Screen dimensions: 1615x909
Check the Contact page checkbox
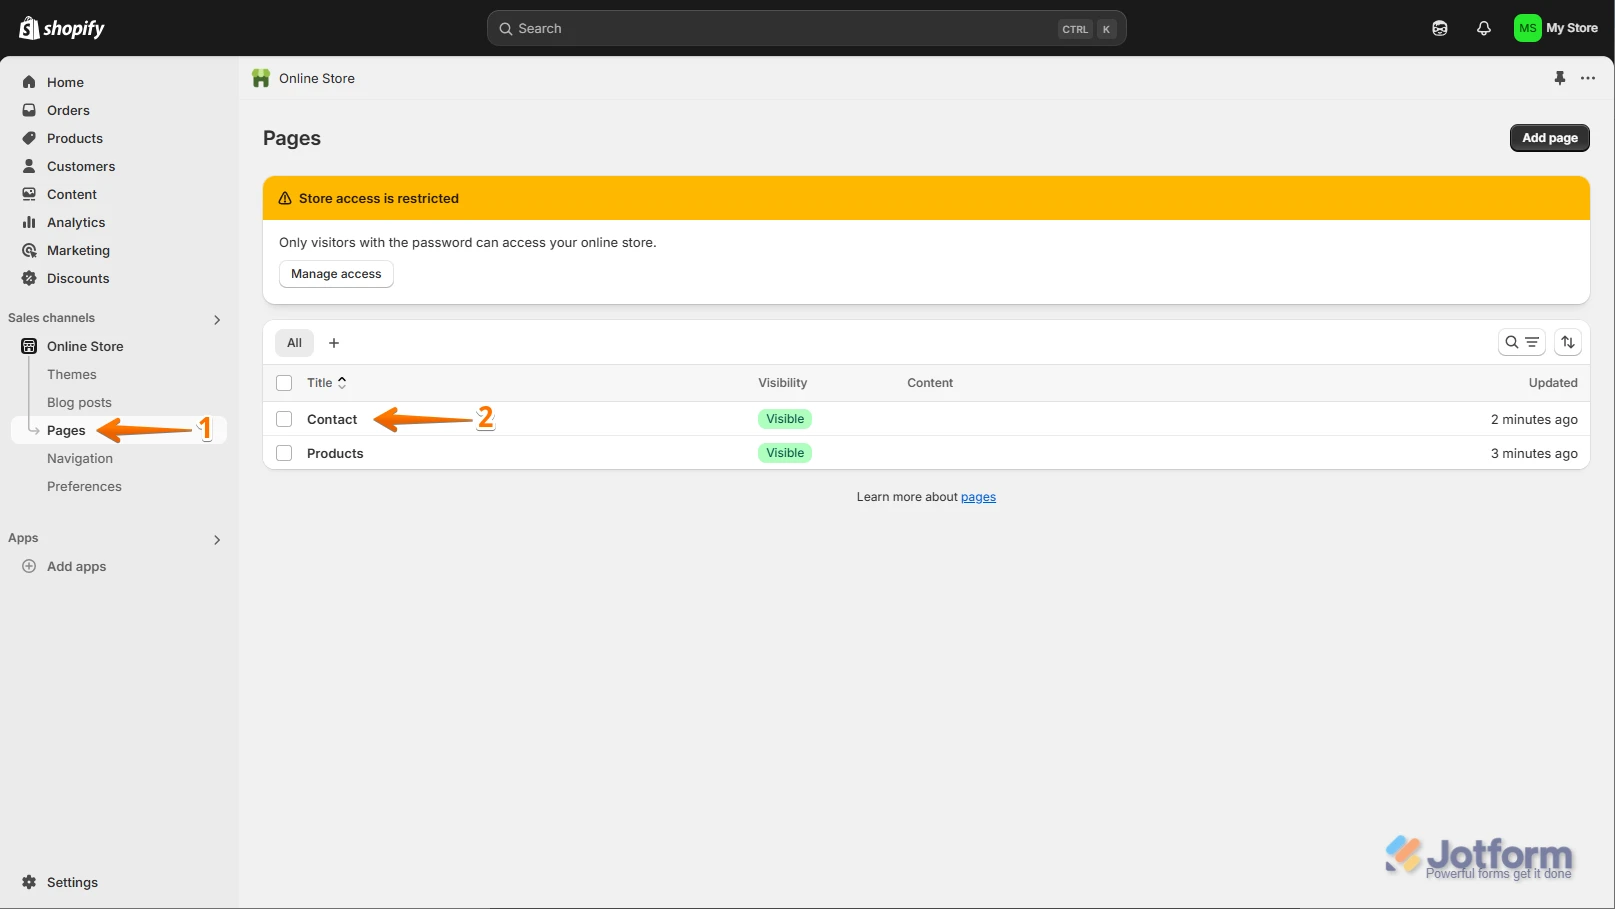coord(283,418)
